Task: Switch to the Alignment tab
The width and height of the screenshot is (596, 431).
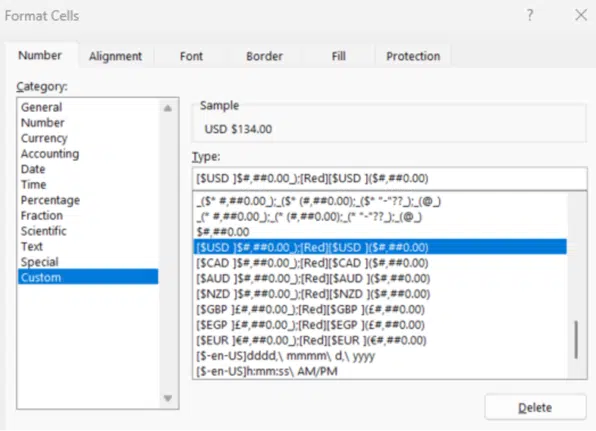Action: [x=116, y=56]
